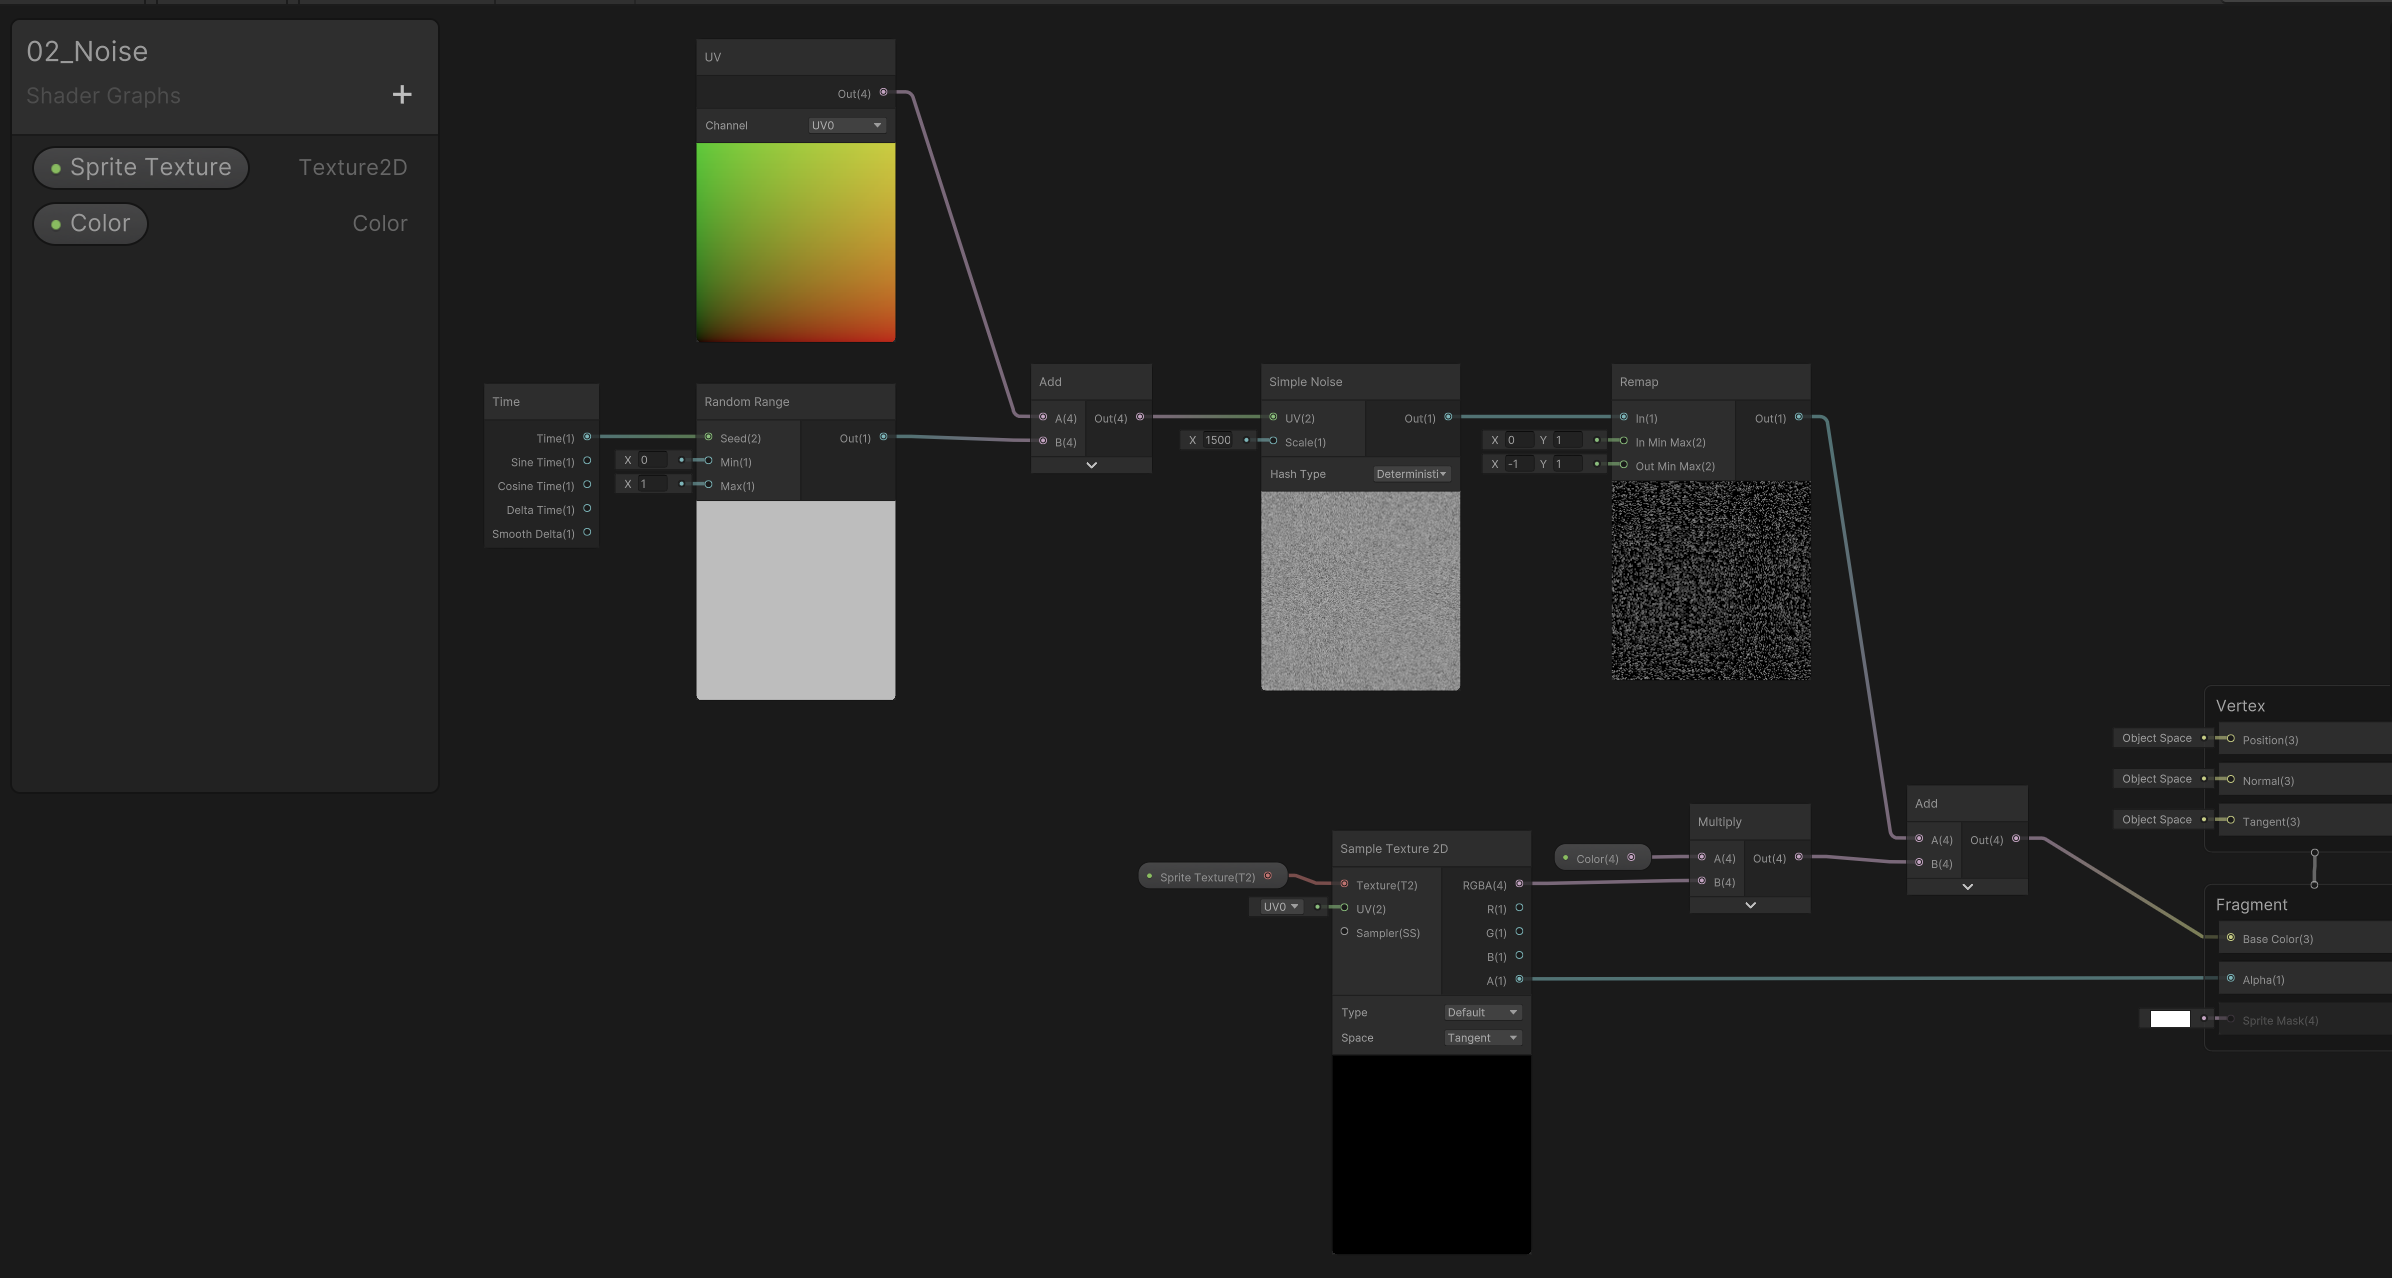Collapse the Multiply node with its chevron
This screenshot has height=1278, width=2392.
click(x=1750, y=905)
